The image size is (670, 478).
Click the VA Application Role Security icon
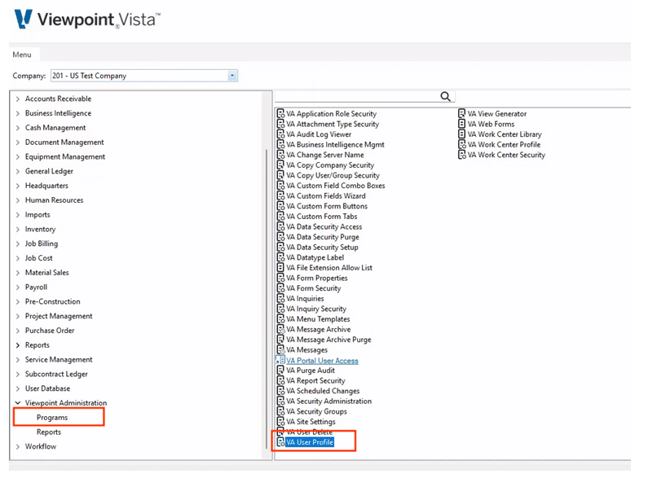coord(281,114)
